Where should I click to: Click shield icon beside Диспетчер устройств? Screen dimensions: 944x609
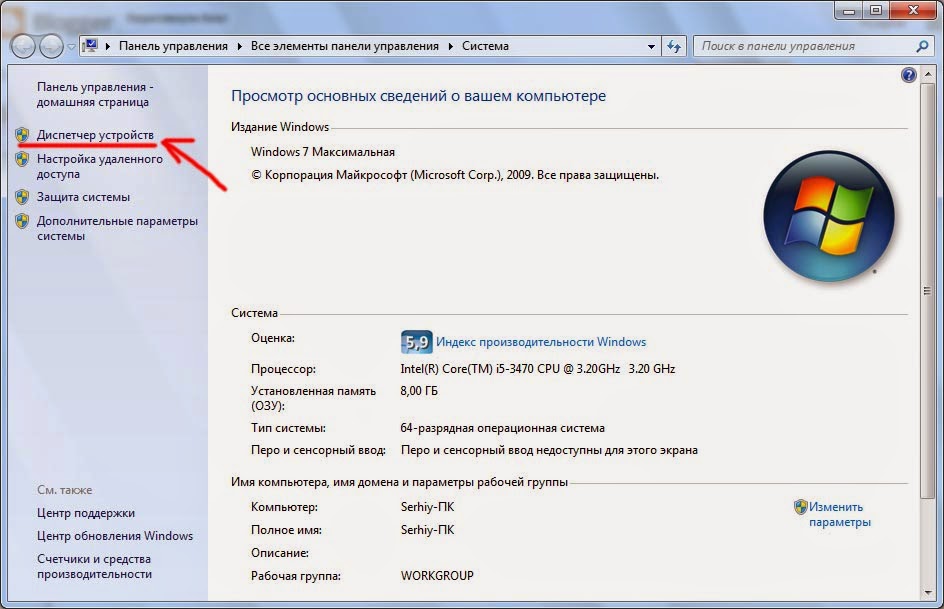click(x=22, y=135)
